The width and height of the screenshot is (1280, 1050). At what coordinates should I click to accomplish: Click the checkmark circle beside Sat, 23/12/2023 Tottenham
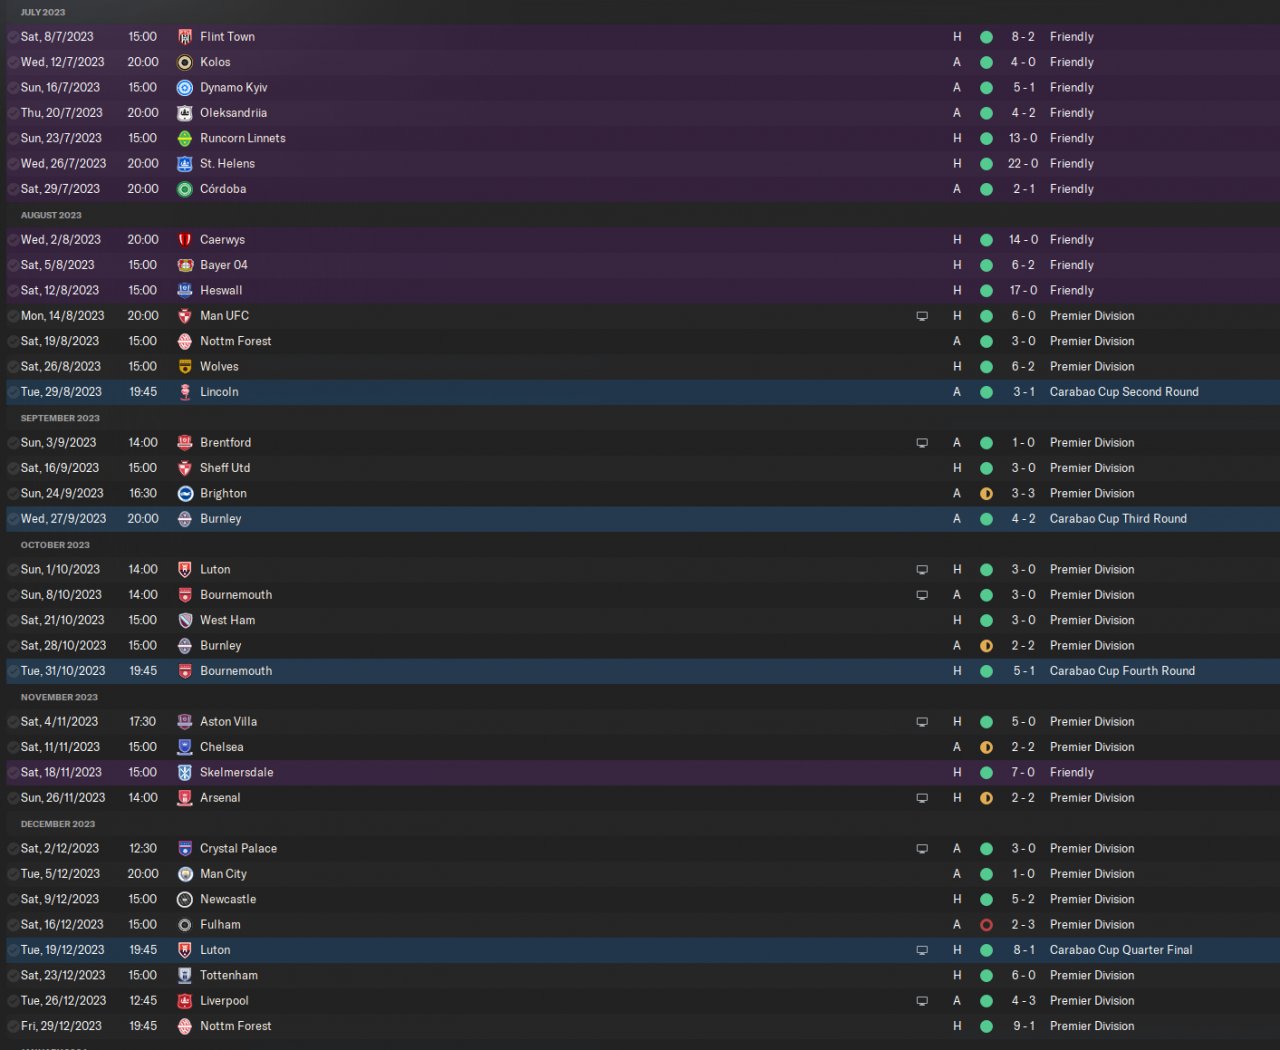(13, 976)
